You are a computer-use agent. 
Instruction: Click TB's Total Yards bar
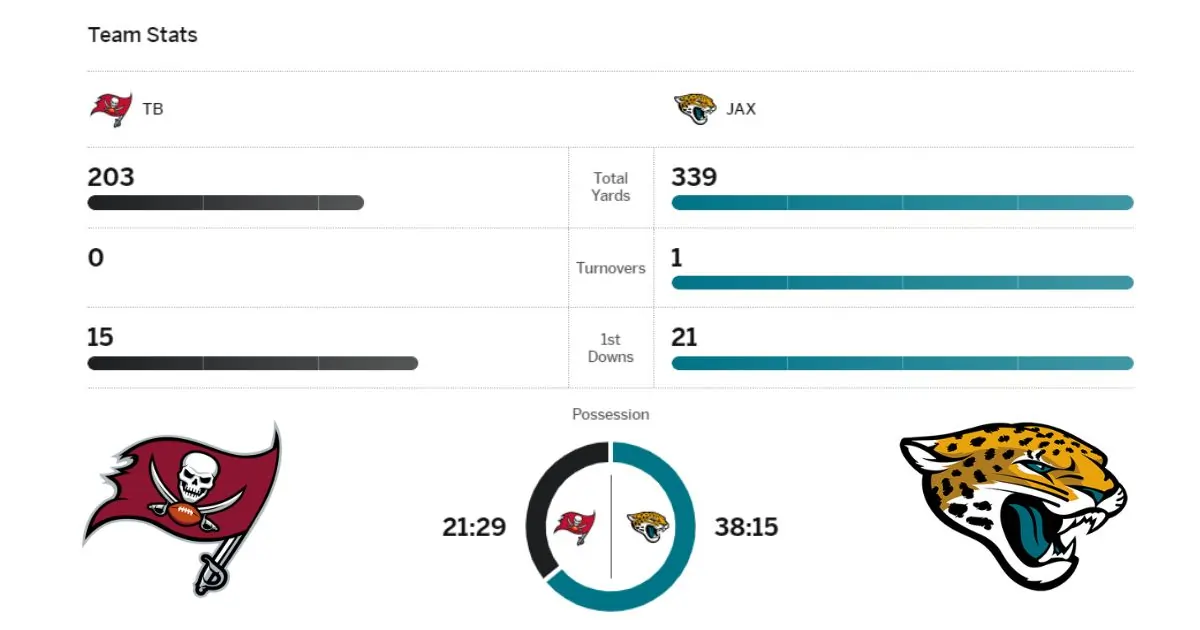[226, 203]
